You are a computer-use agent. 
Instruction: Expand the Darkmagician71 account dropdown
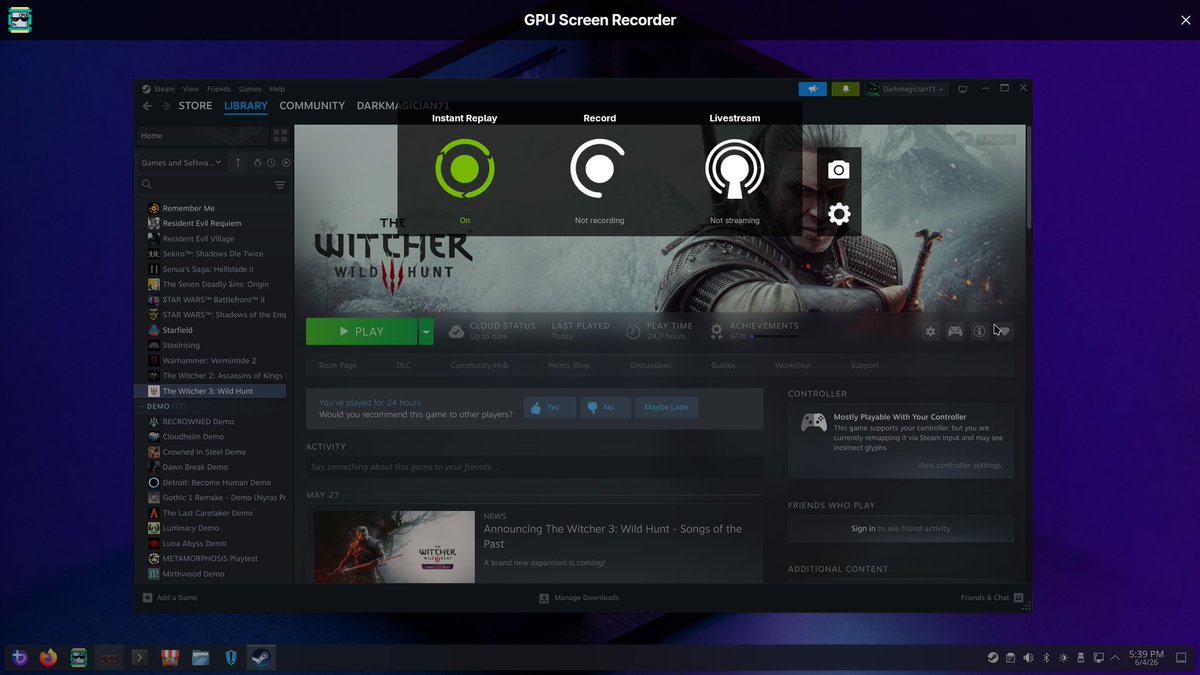point(906,89)
